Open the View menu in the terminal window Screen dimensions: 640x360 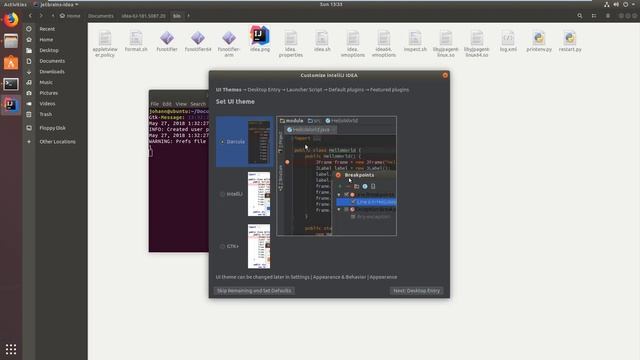(x=181, y=104)
